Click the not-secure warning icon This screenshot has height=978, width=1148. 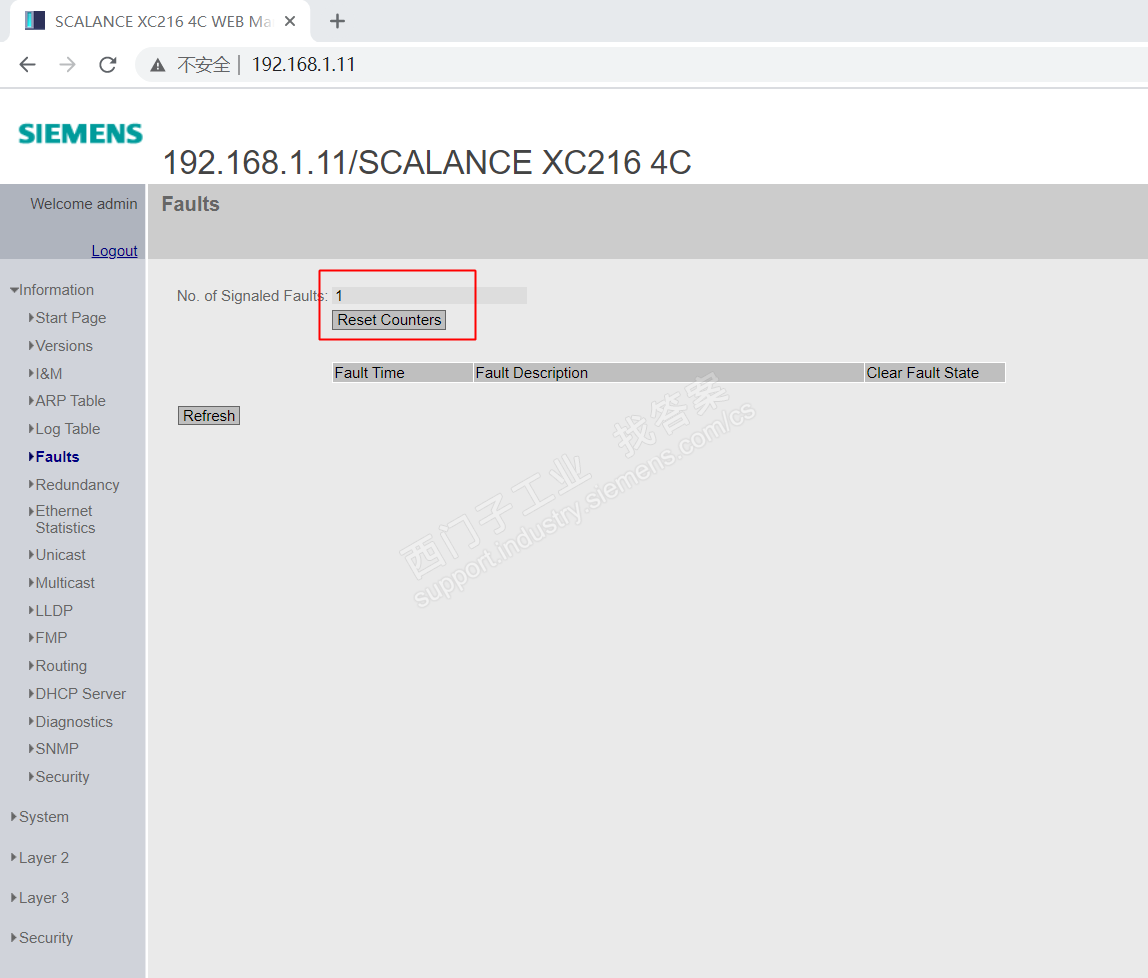[x=157, y=65]
